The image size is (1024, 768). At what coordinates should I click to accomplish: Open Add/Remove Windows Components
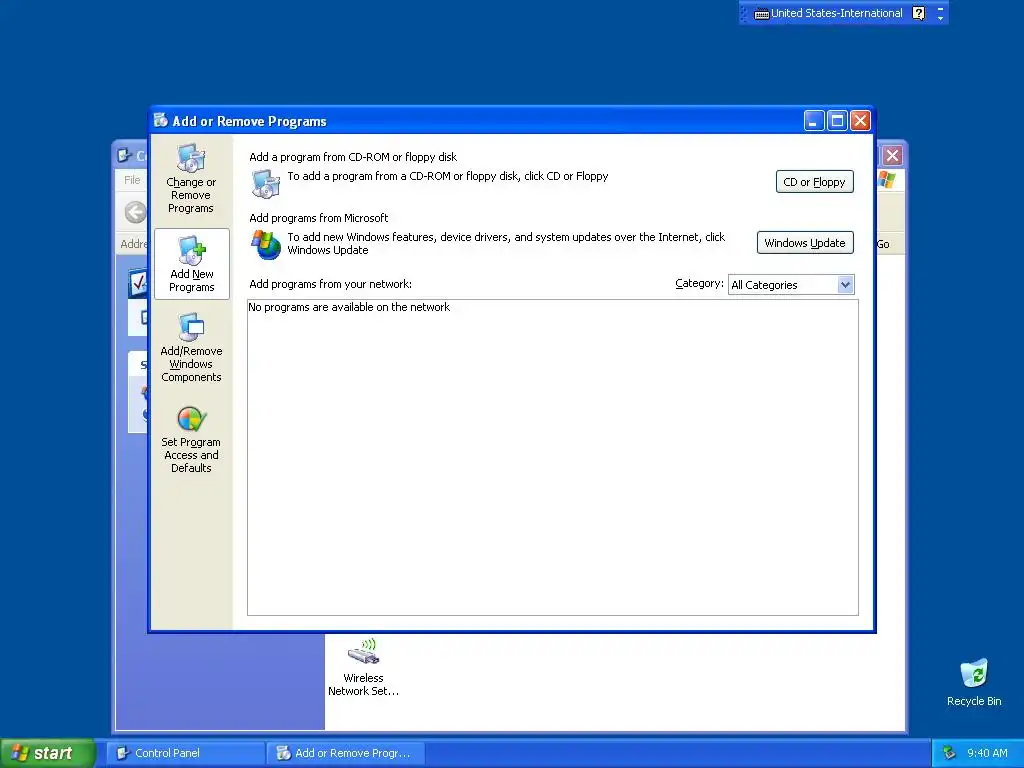pos(191,347)
